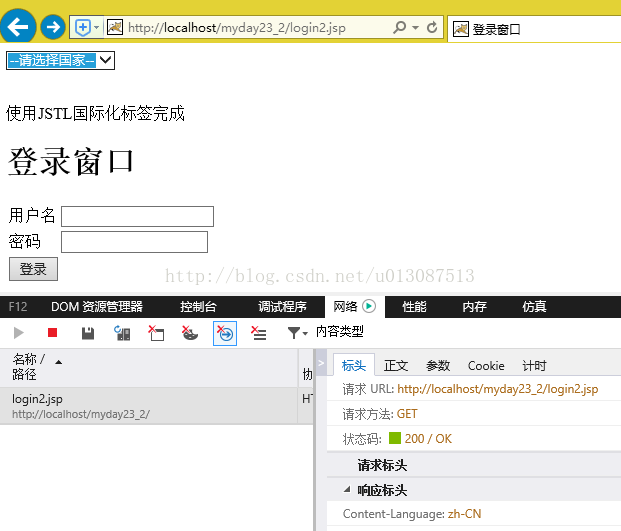Switch to DOM 资源管理器 tab

pos(97,306)
